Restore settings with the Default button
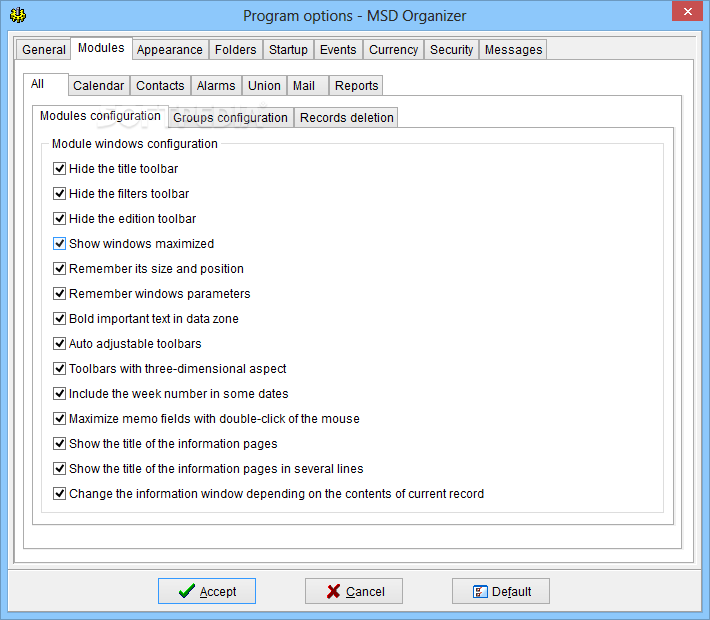Image resolution: width=710 pixels, height=620 pixels. tap(501, 591)
